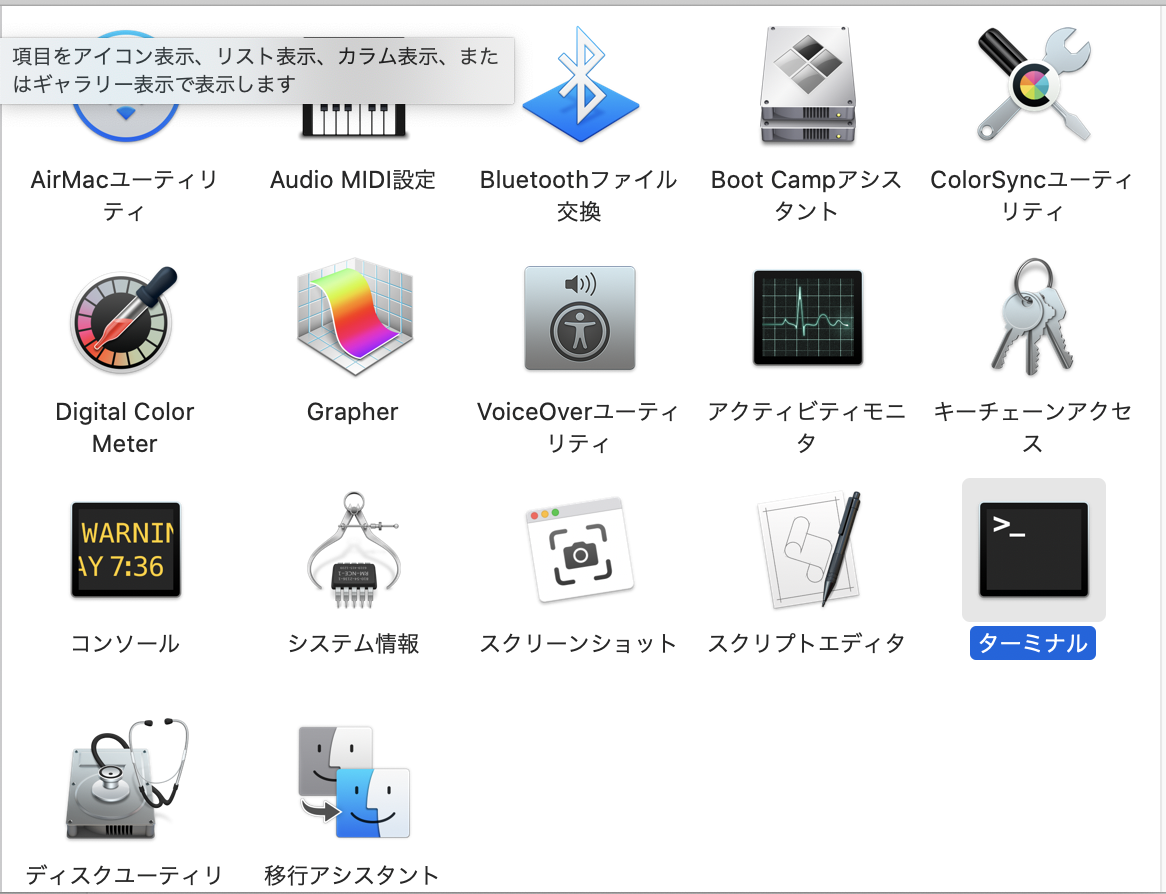Select the ディスクユーティリティ icon
The height and width of the screenshot is (894, 1166).
[126, 779]
